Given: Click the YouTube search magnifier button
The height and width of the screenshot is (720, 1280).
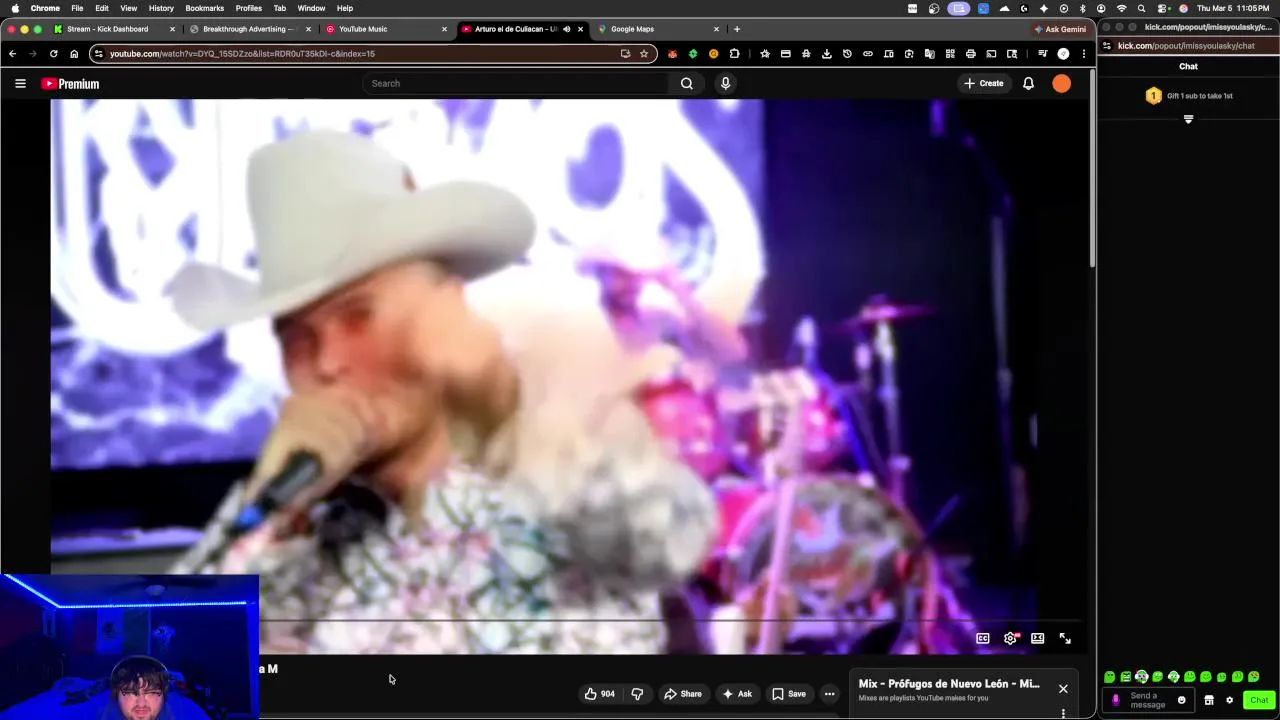Looking at the screenshot, I should tap(687, 84).
